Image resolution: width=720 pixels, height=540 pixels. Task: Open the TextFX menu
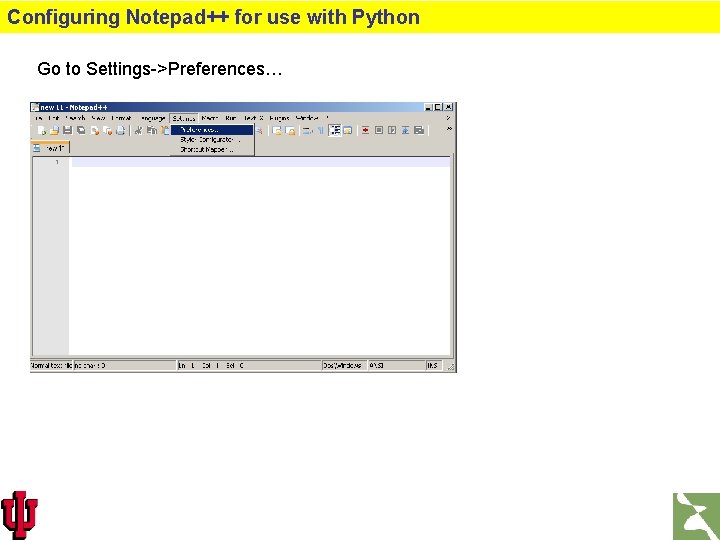pos(253,118)
